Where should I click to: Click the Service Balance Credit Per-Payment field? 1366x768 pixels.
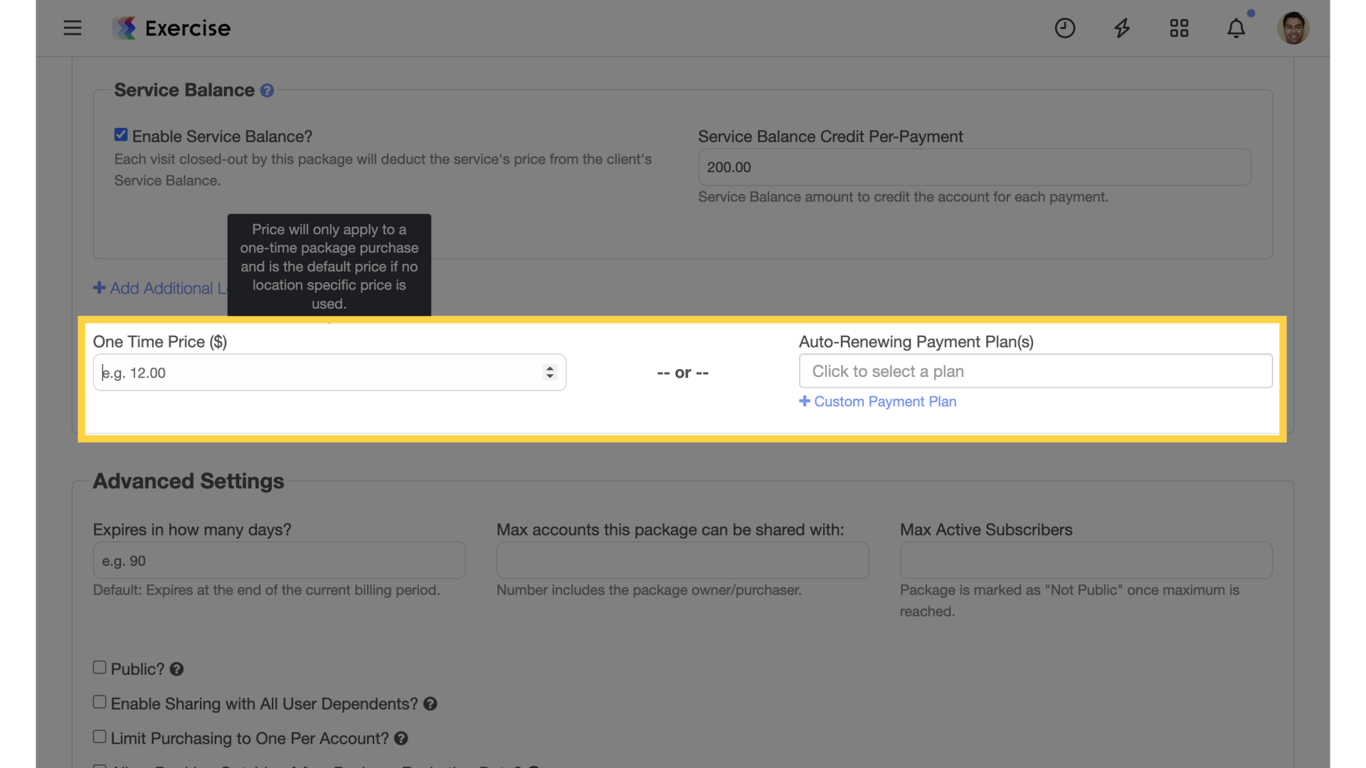coord(975,166)
